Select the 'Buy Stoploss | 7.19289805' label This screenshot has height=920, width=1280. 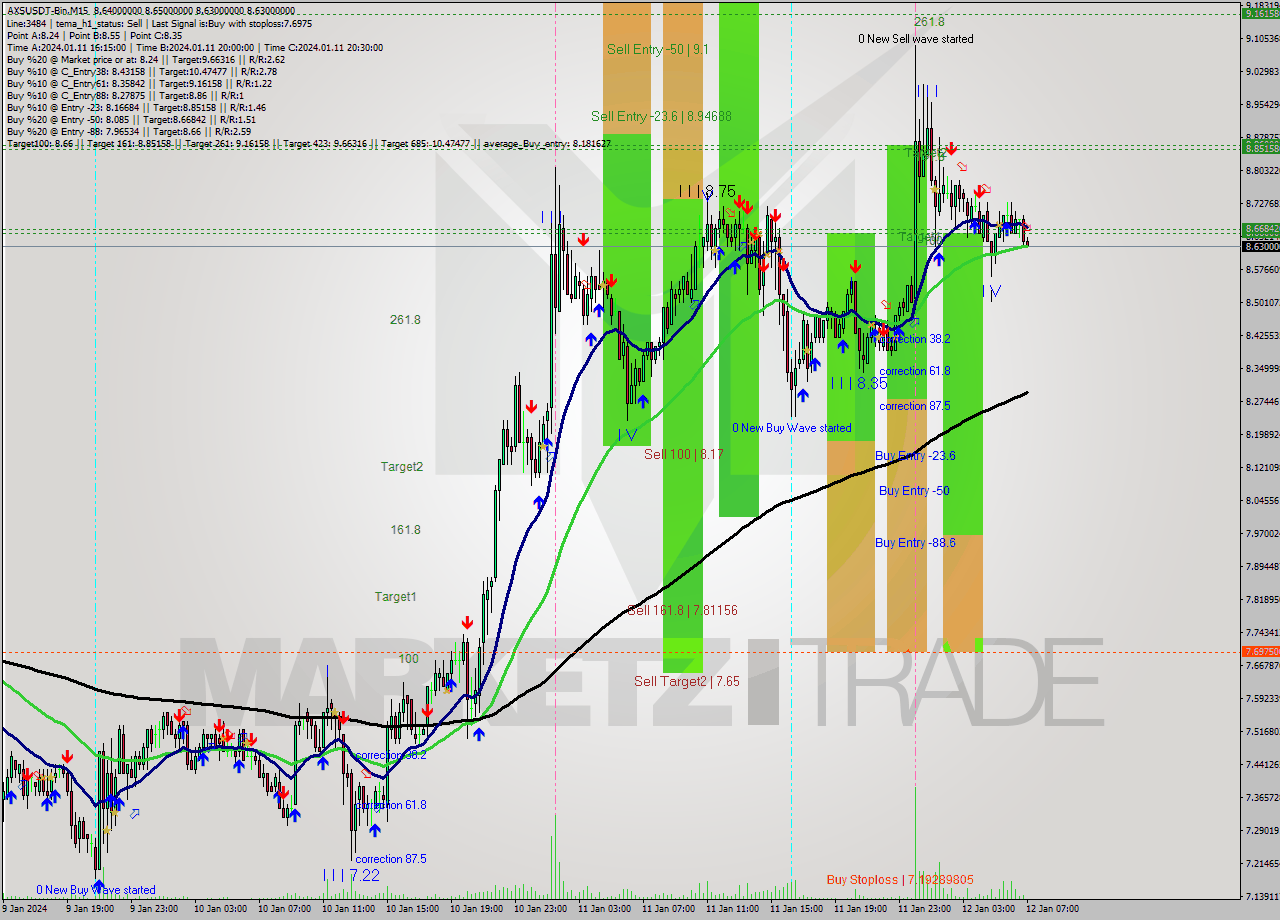click(x=900, y=880)
